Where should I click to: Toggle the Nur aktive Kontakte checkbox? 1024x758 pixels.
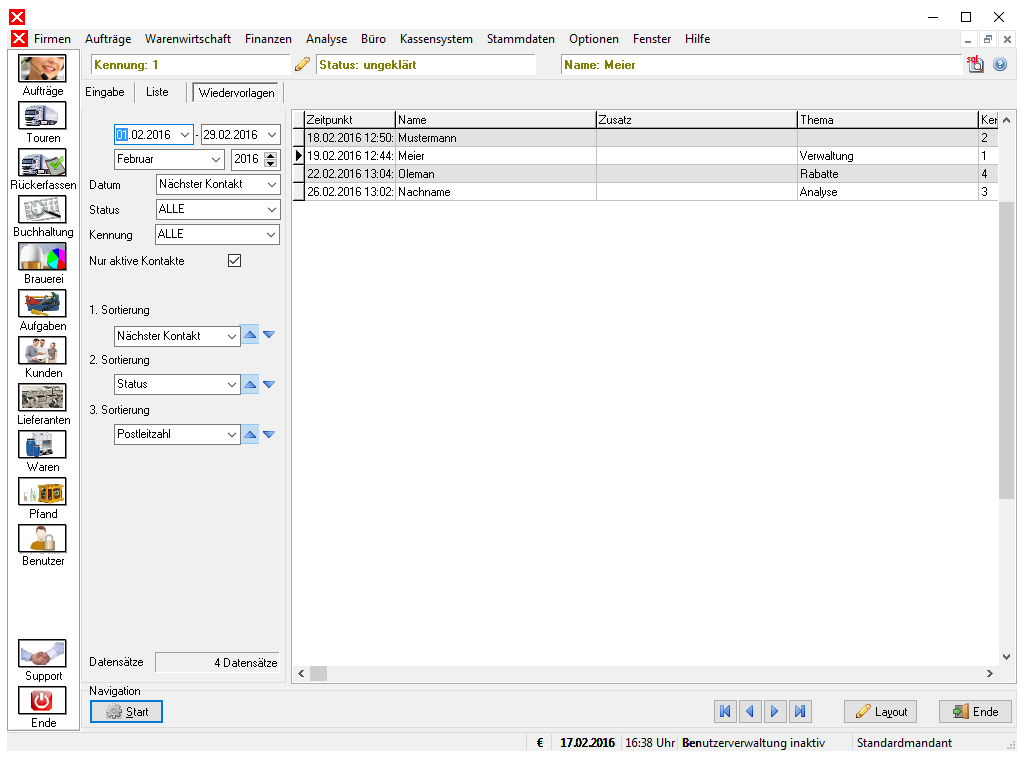coord(234,261)
